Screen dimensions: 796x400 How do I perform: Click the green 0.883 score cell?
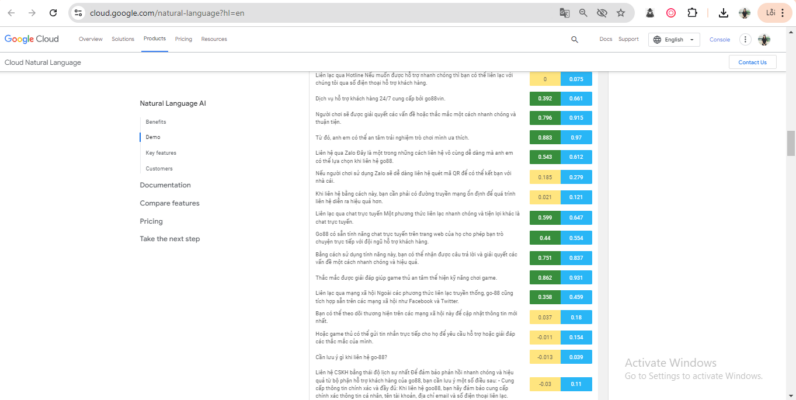(x=545, y=137)
